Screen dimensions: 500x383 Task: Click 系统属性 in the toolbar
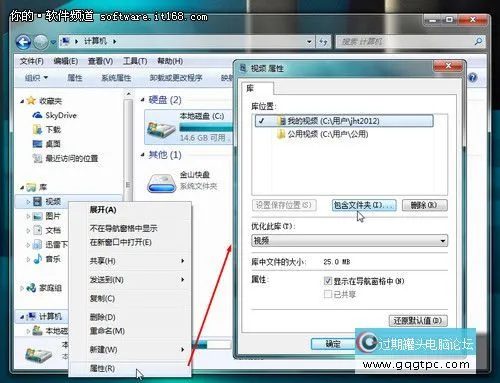click(116, 78)
